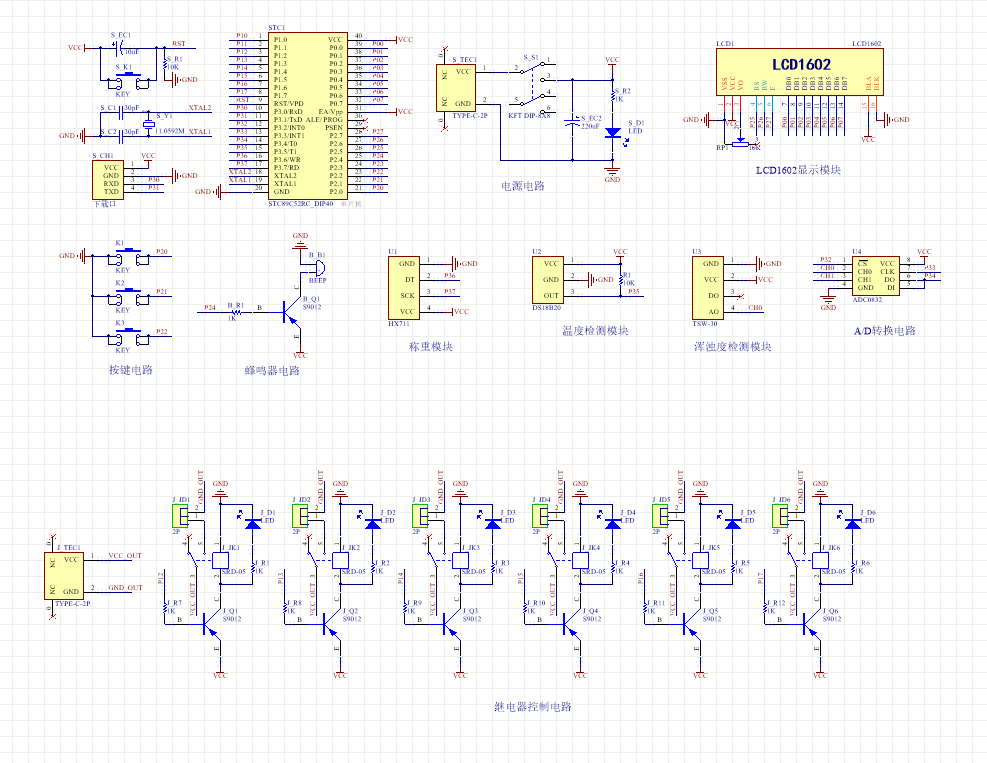Click the S_Y1 crystal oscillator symbol

pyautogui.click(x=148, y=123)
